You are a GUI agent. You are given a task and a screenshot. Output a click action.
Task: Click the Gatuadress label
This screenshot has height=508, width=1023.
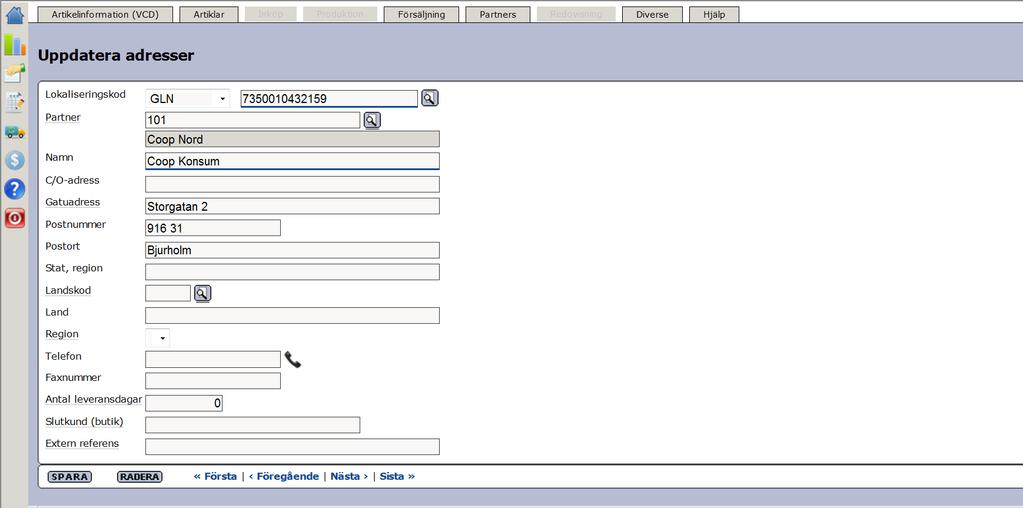tap(72, 202)
